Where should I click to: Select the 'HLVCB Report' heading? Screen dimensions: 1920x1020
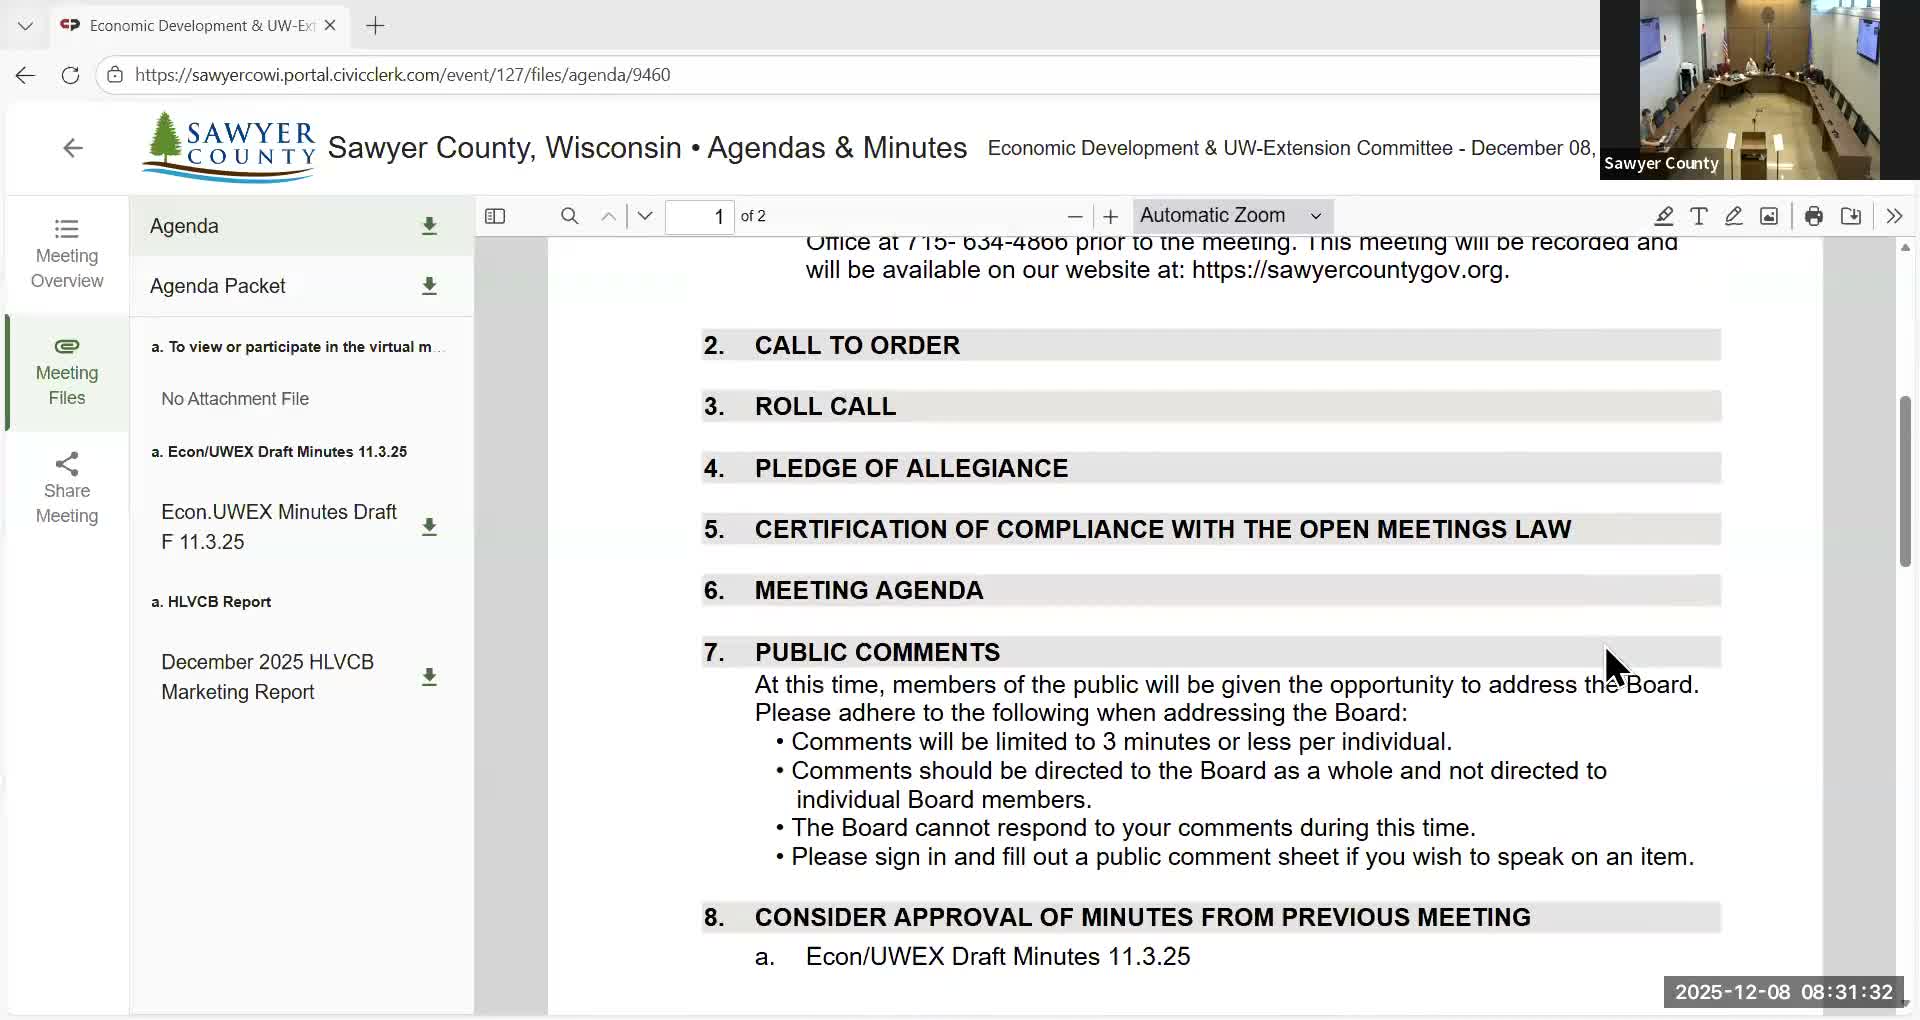click(x=211, y=602)
